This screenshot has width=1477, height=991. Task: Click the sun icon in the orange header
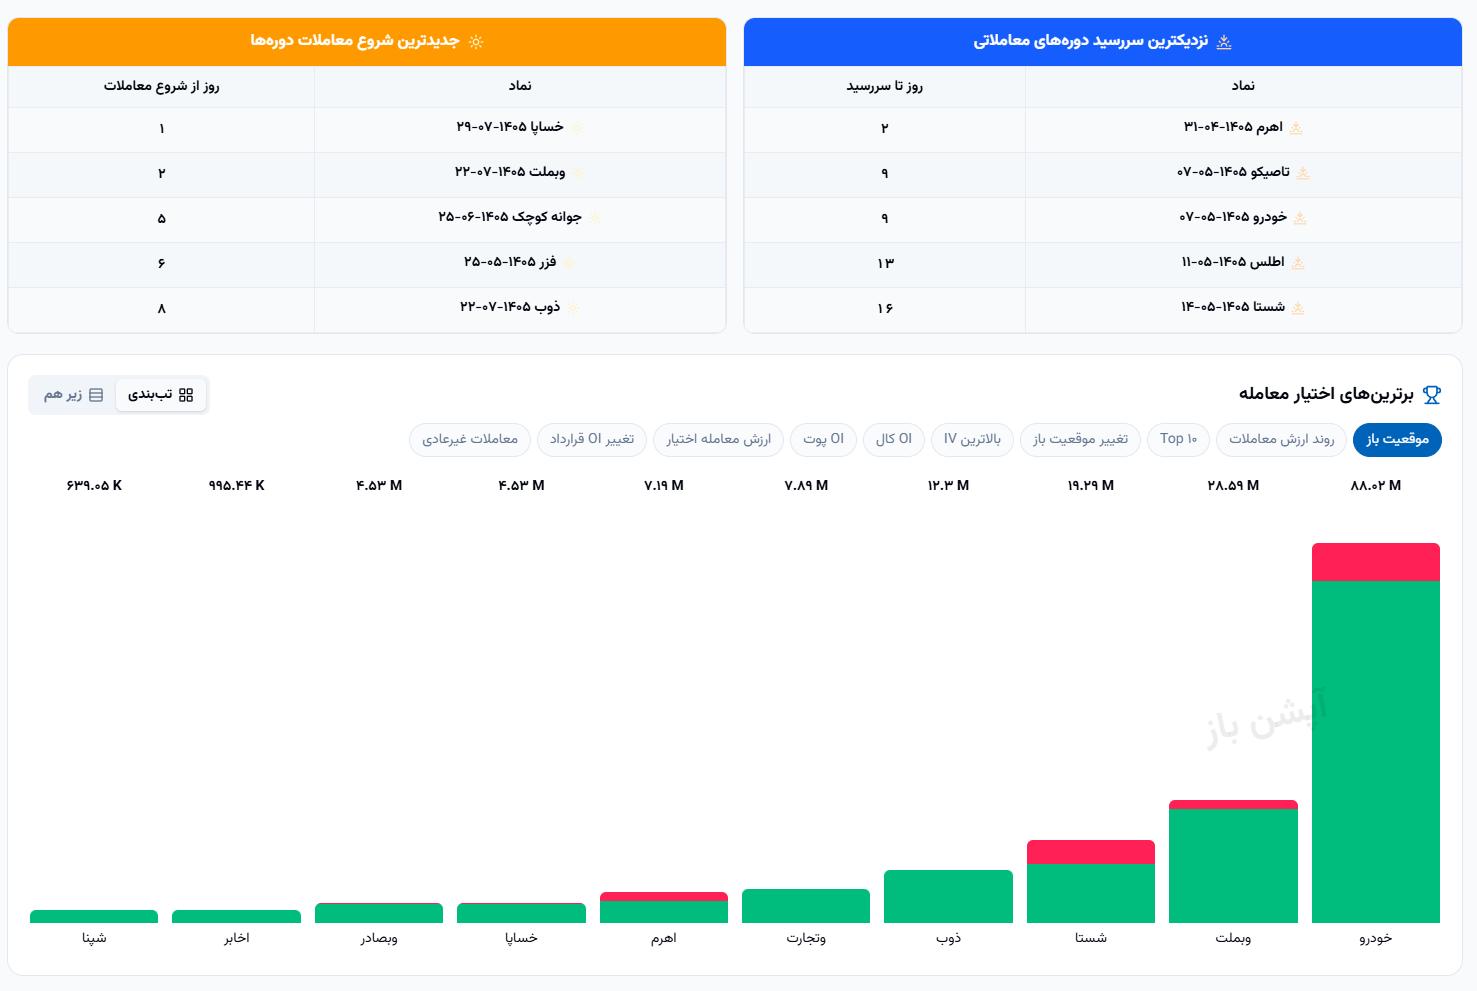(476, 41)
